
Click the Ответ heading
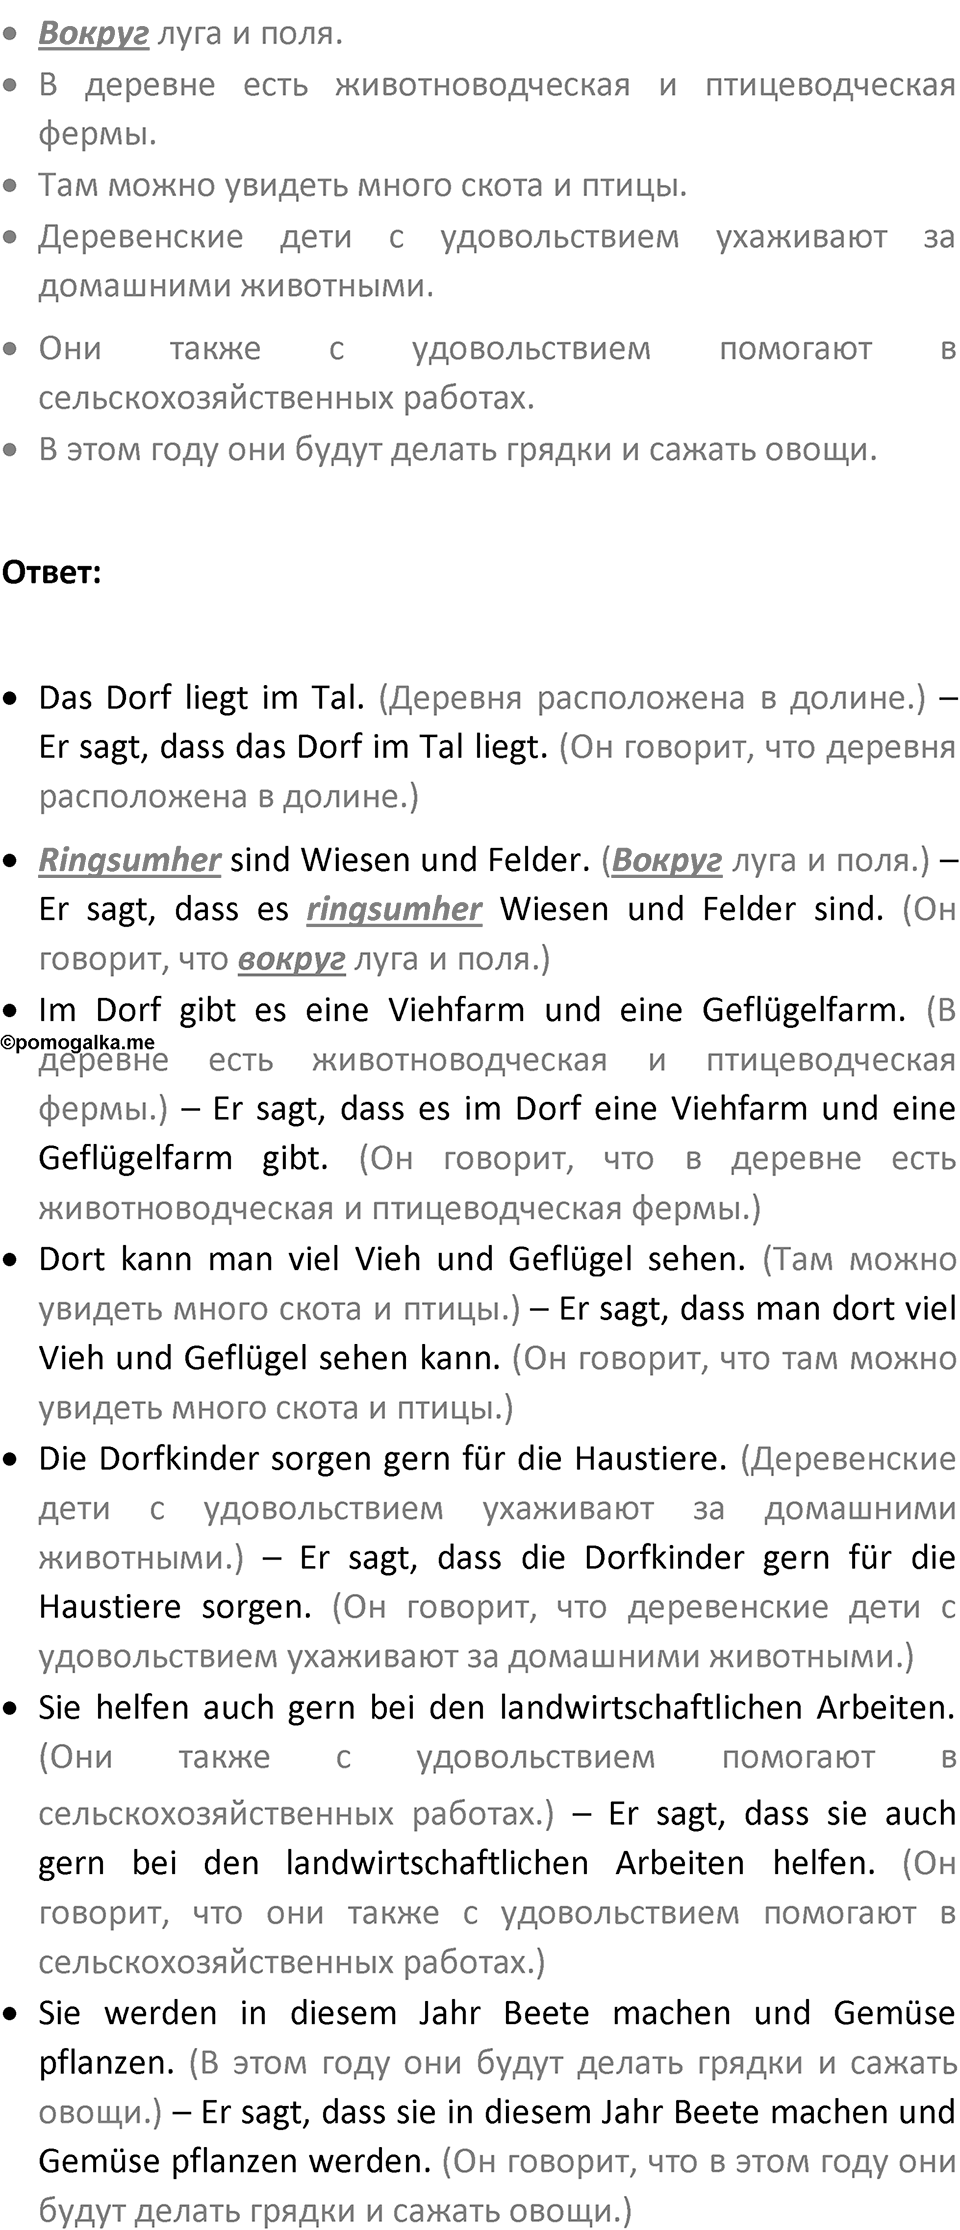pos(51,572)
